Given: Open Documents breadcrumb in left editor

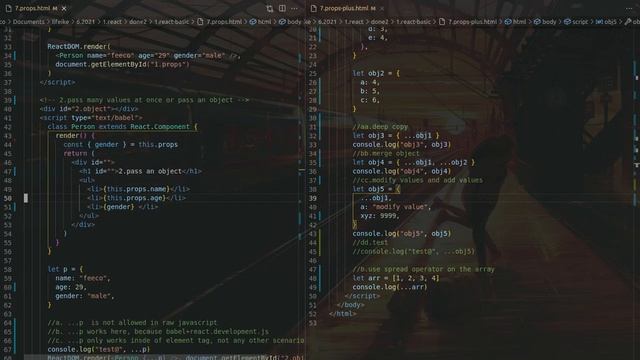Looking at the screenshot, I should 29,22.
